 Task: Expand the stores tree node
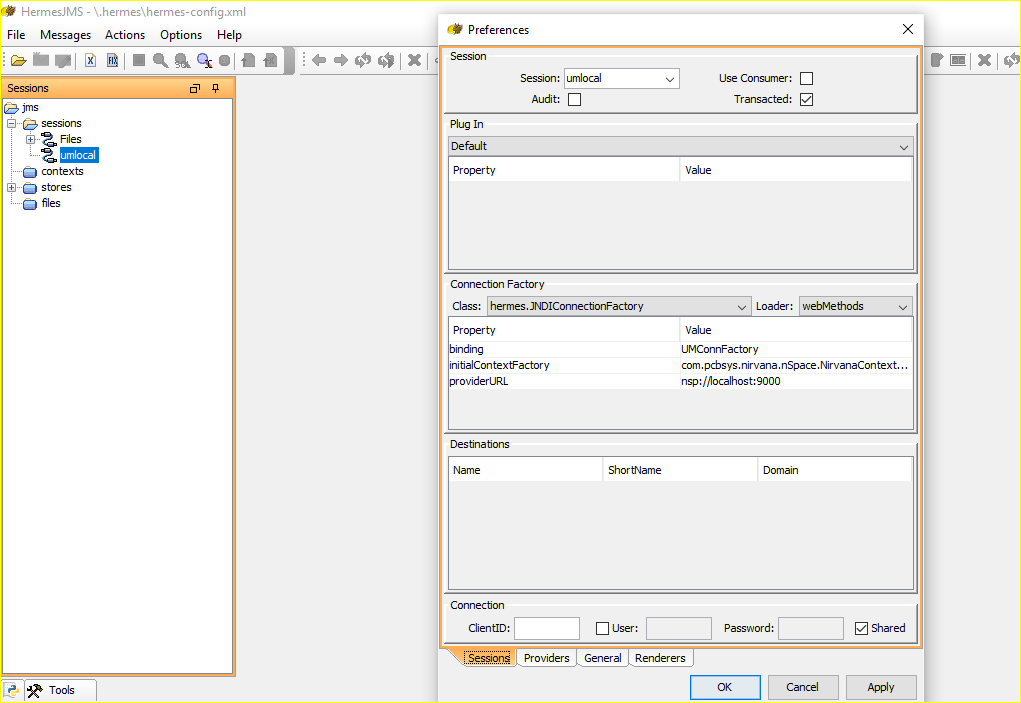(x=12, y=187)
